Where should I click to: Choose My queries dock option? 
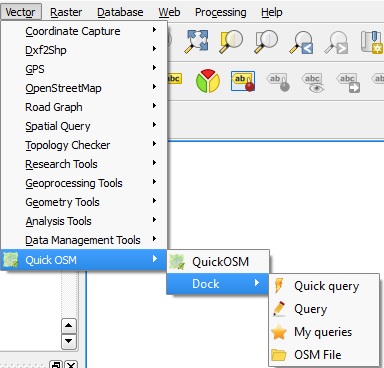[x=324, y=332]
